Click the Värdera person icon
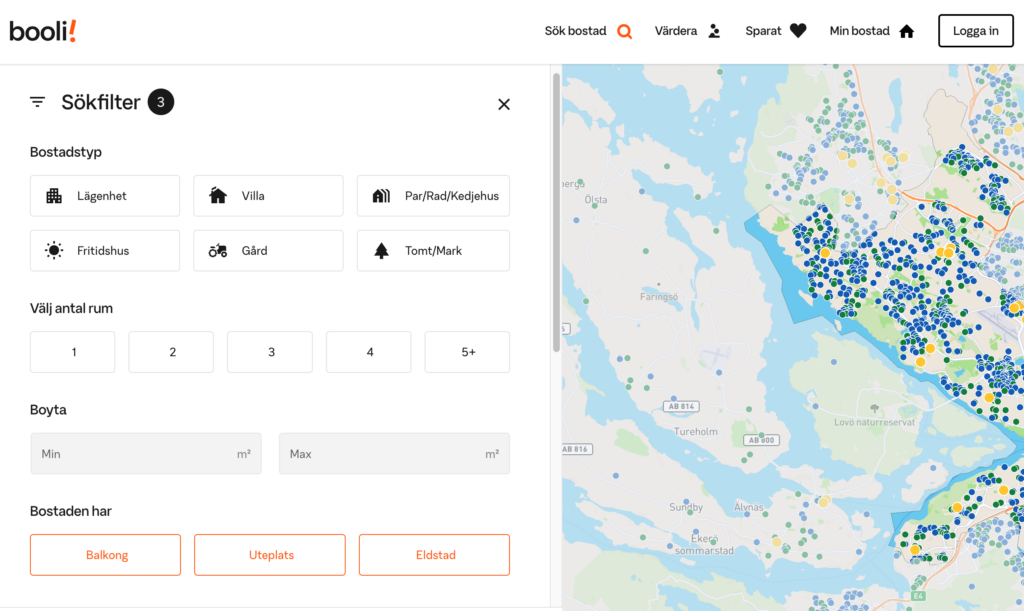Viewport: 1024px width, 611px height. [x=714, y=31]
